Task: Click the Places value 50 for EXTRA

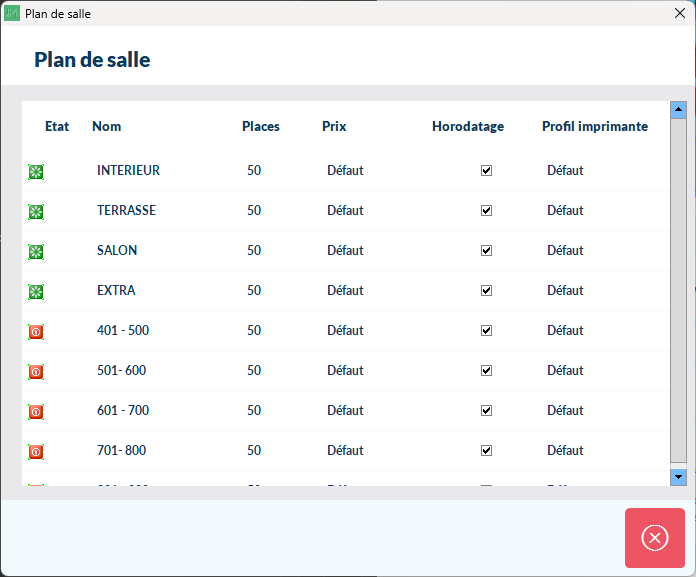Action: click(x=254, y=290)
